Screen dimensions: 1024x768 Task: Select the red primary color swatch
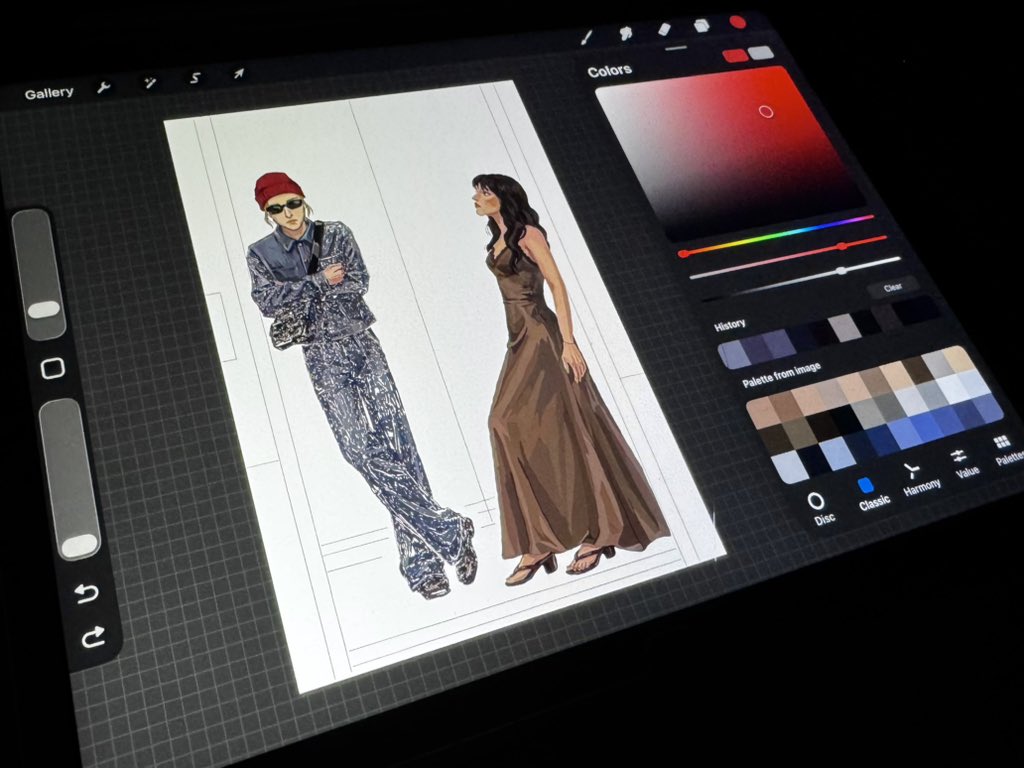point(735,56)
